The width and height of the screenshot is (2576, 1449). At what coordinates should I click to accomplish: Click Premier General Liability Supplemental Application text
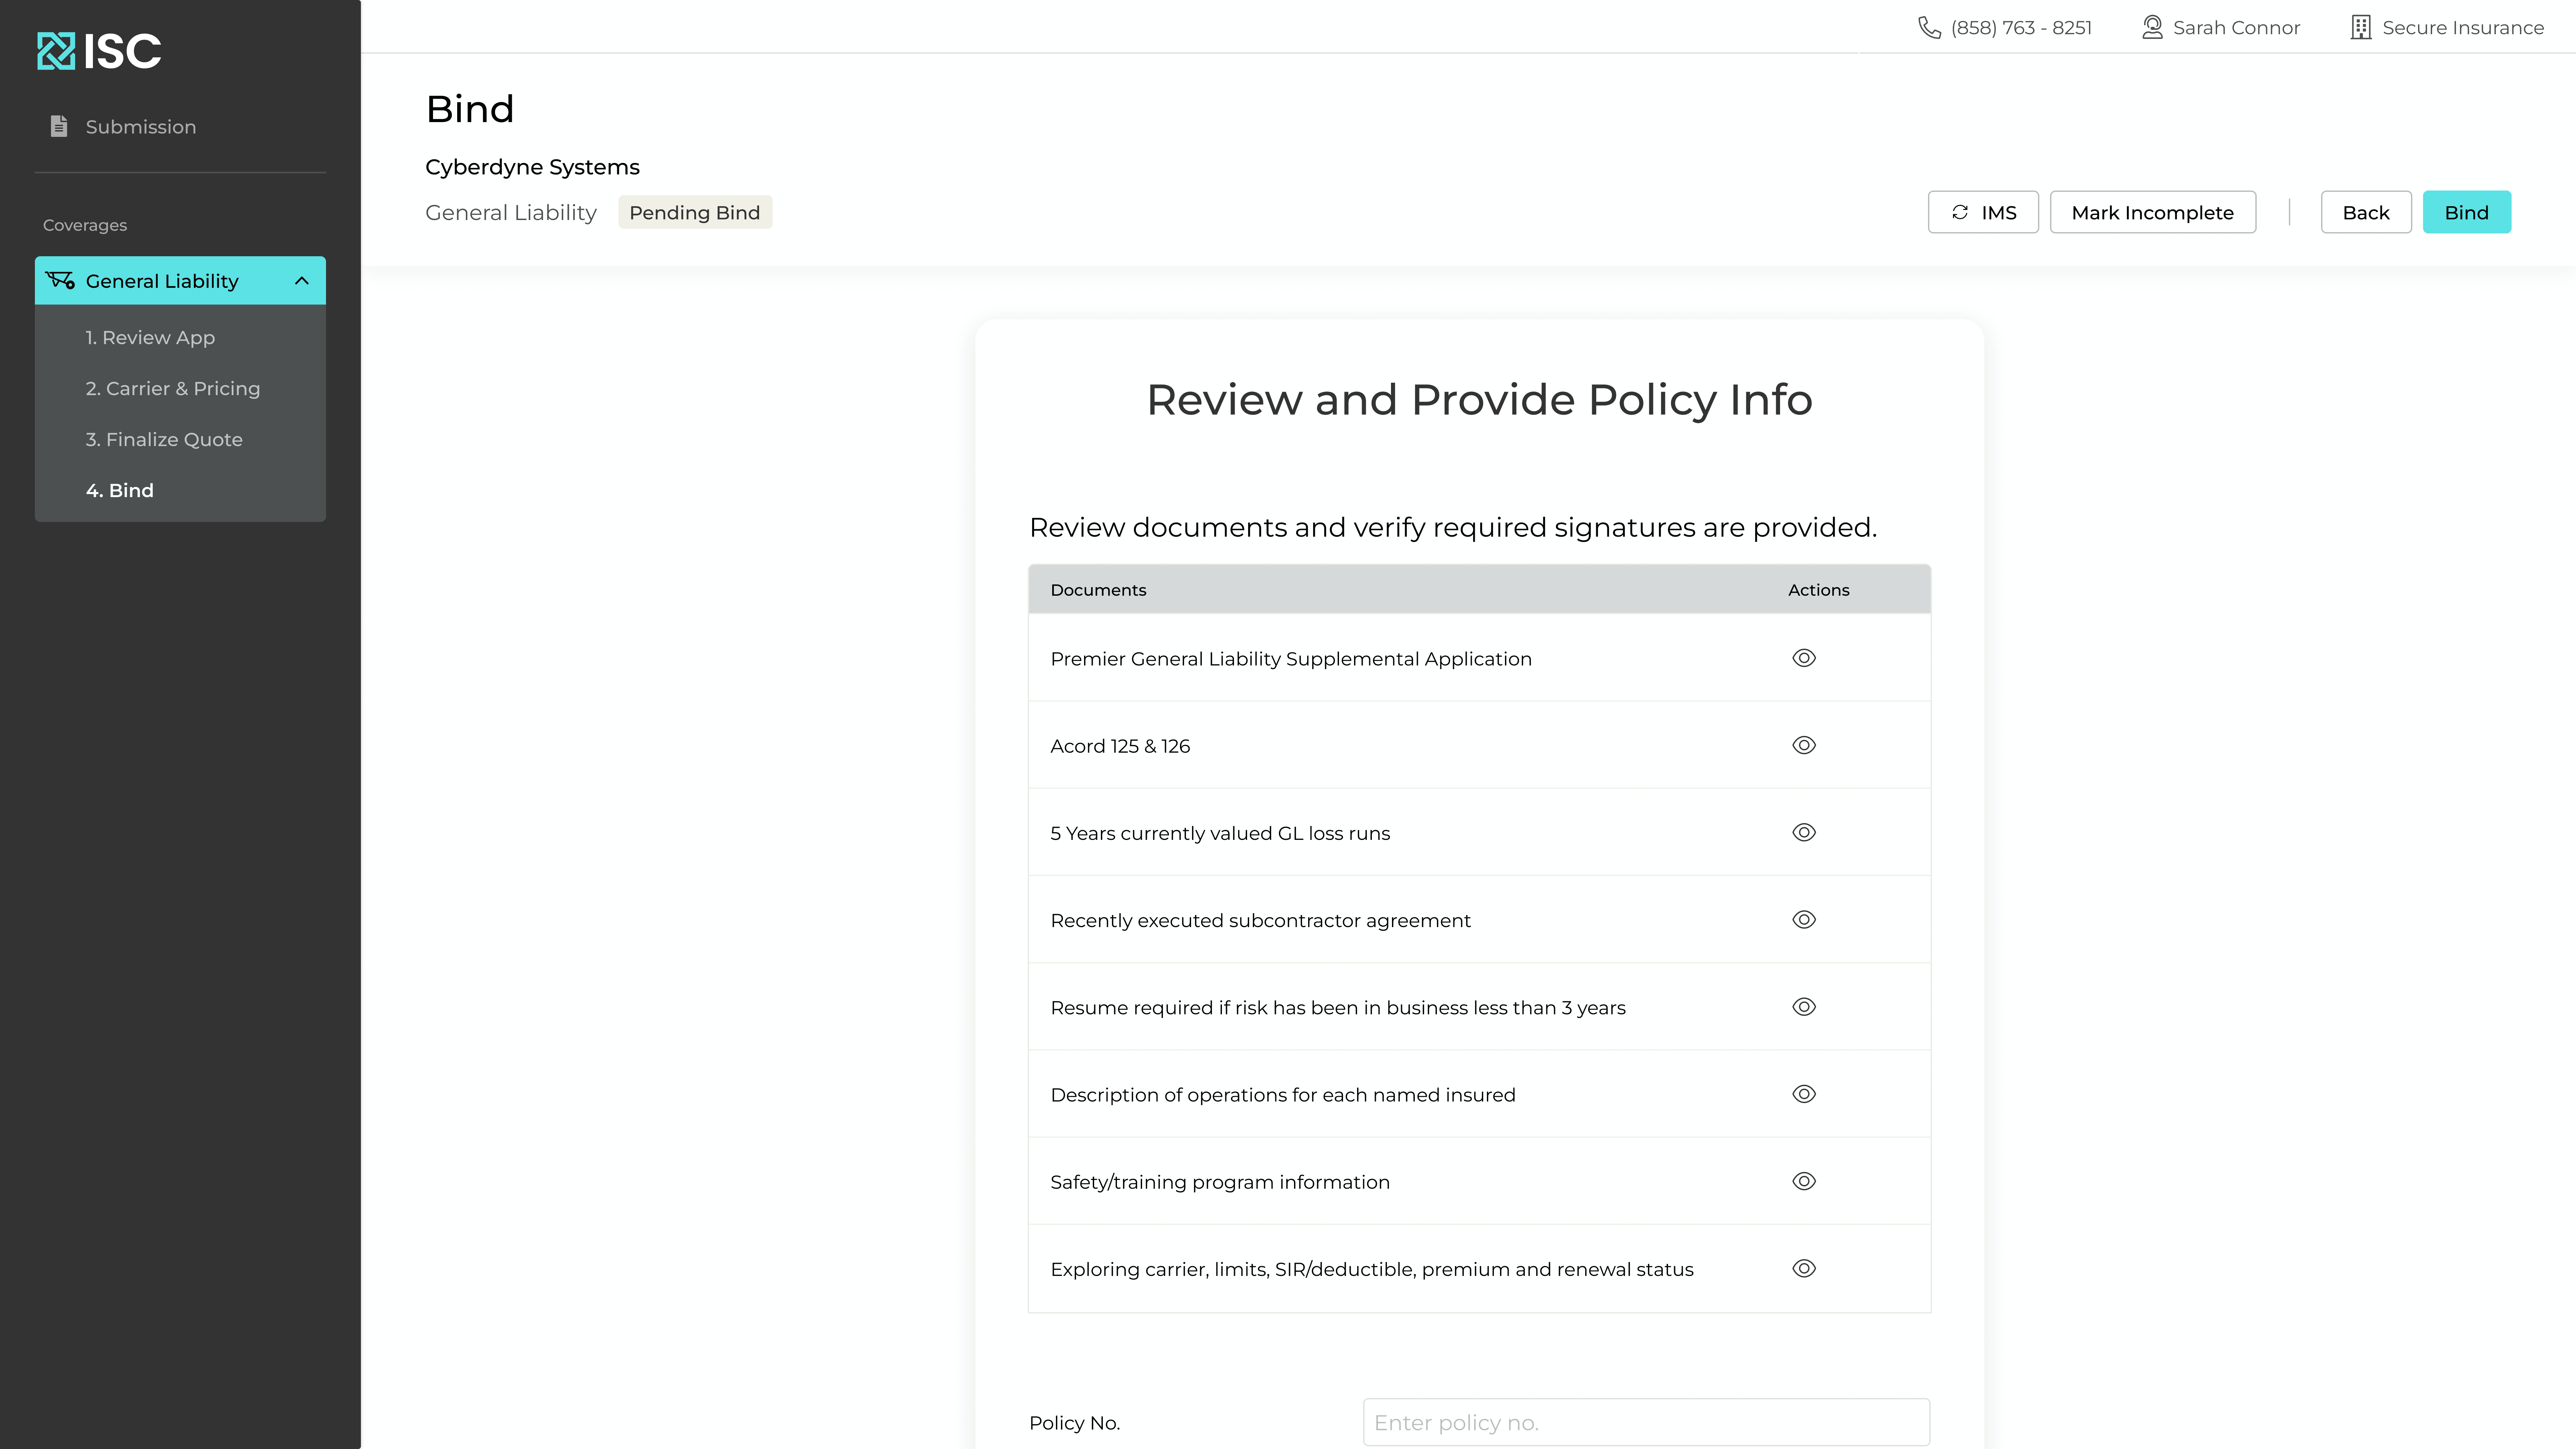pyautogui.click(x=1291, y=659)
